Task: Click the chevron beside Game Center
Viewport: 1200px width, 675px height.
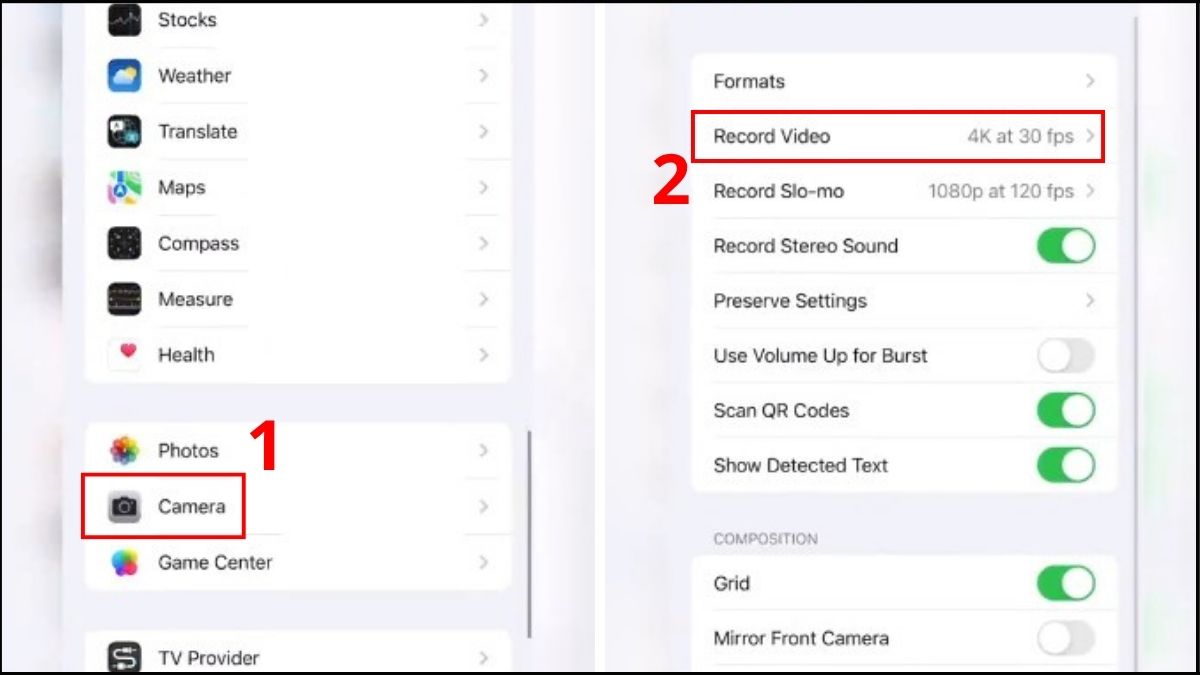Action: [x=483, y=563]
